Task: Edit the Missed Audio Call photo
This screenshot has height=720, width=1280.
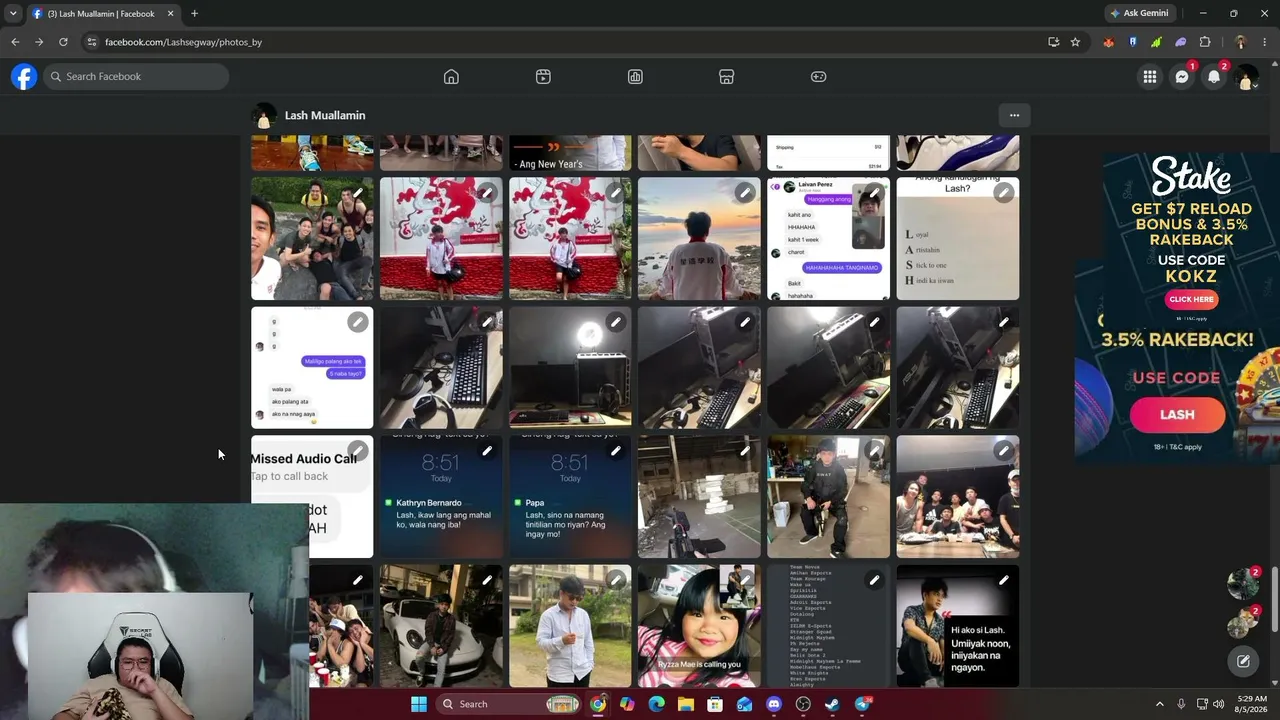Action: click(357, 451)
